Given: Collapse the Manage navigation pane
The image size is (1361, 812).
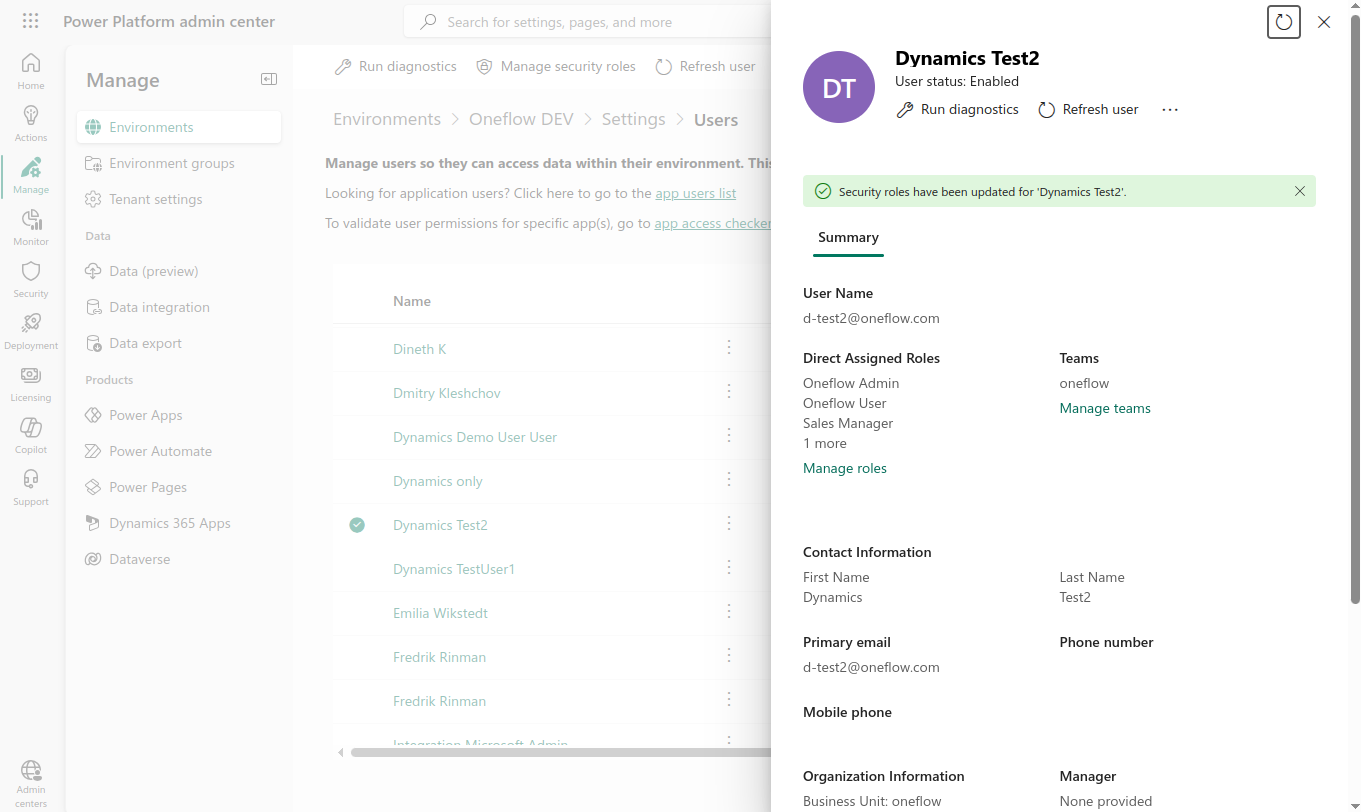Looking at the screenshot, I should 269,80.
